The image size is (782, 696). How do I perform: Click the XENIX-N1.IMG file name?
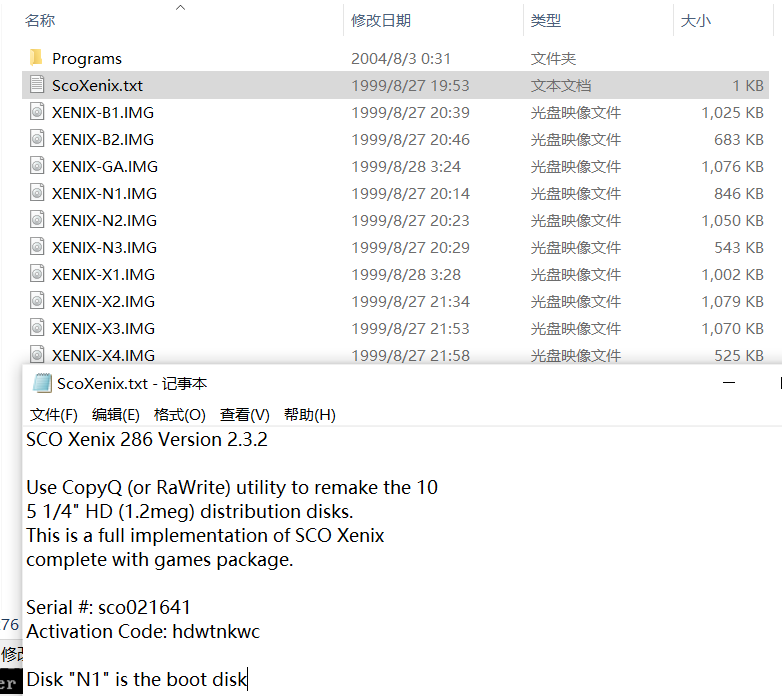[x=104, y=193]
